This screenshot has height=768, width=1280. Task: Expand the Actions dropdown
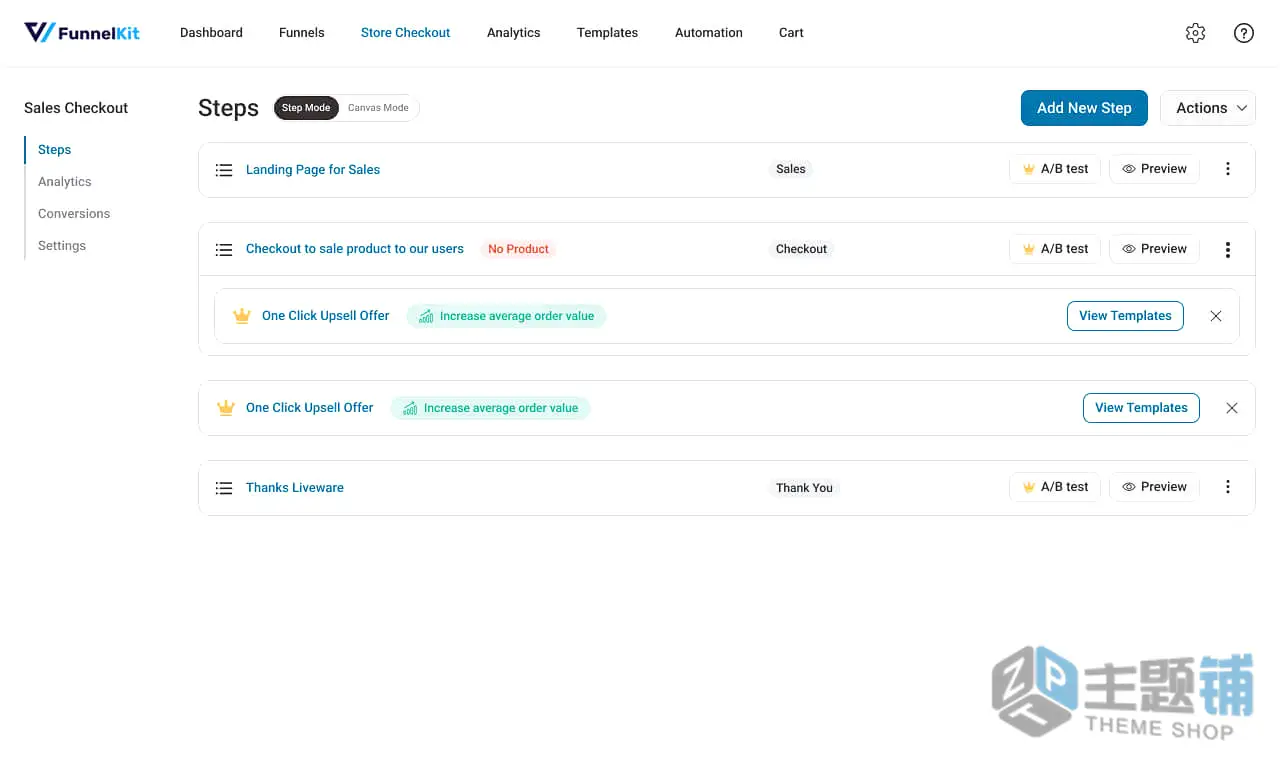[x=1208, y=108]
